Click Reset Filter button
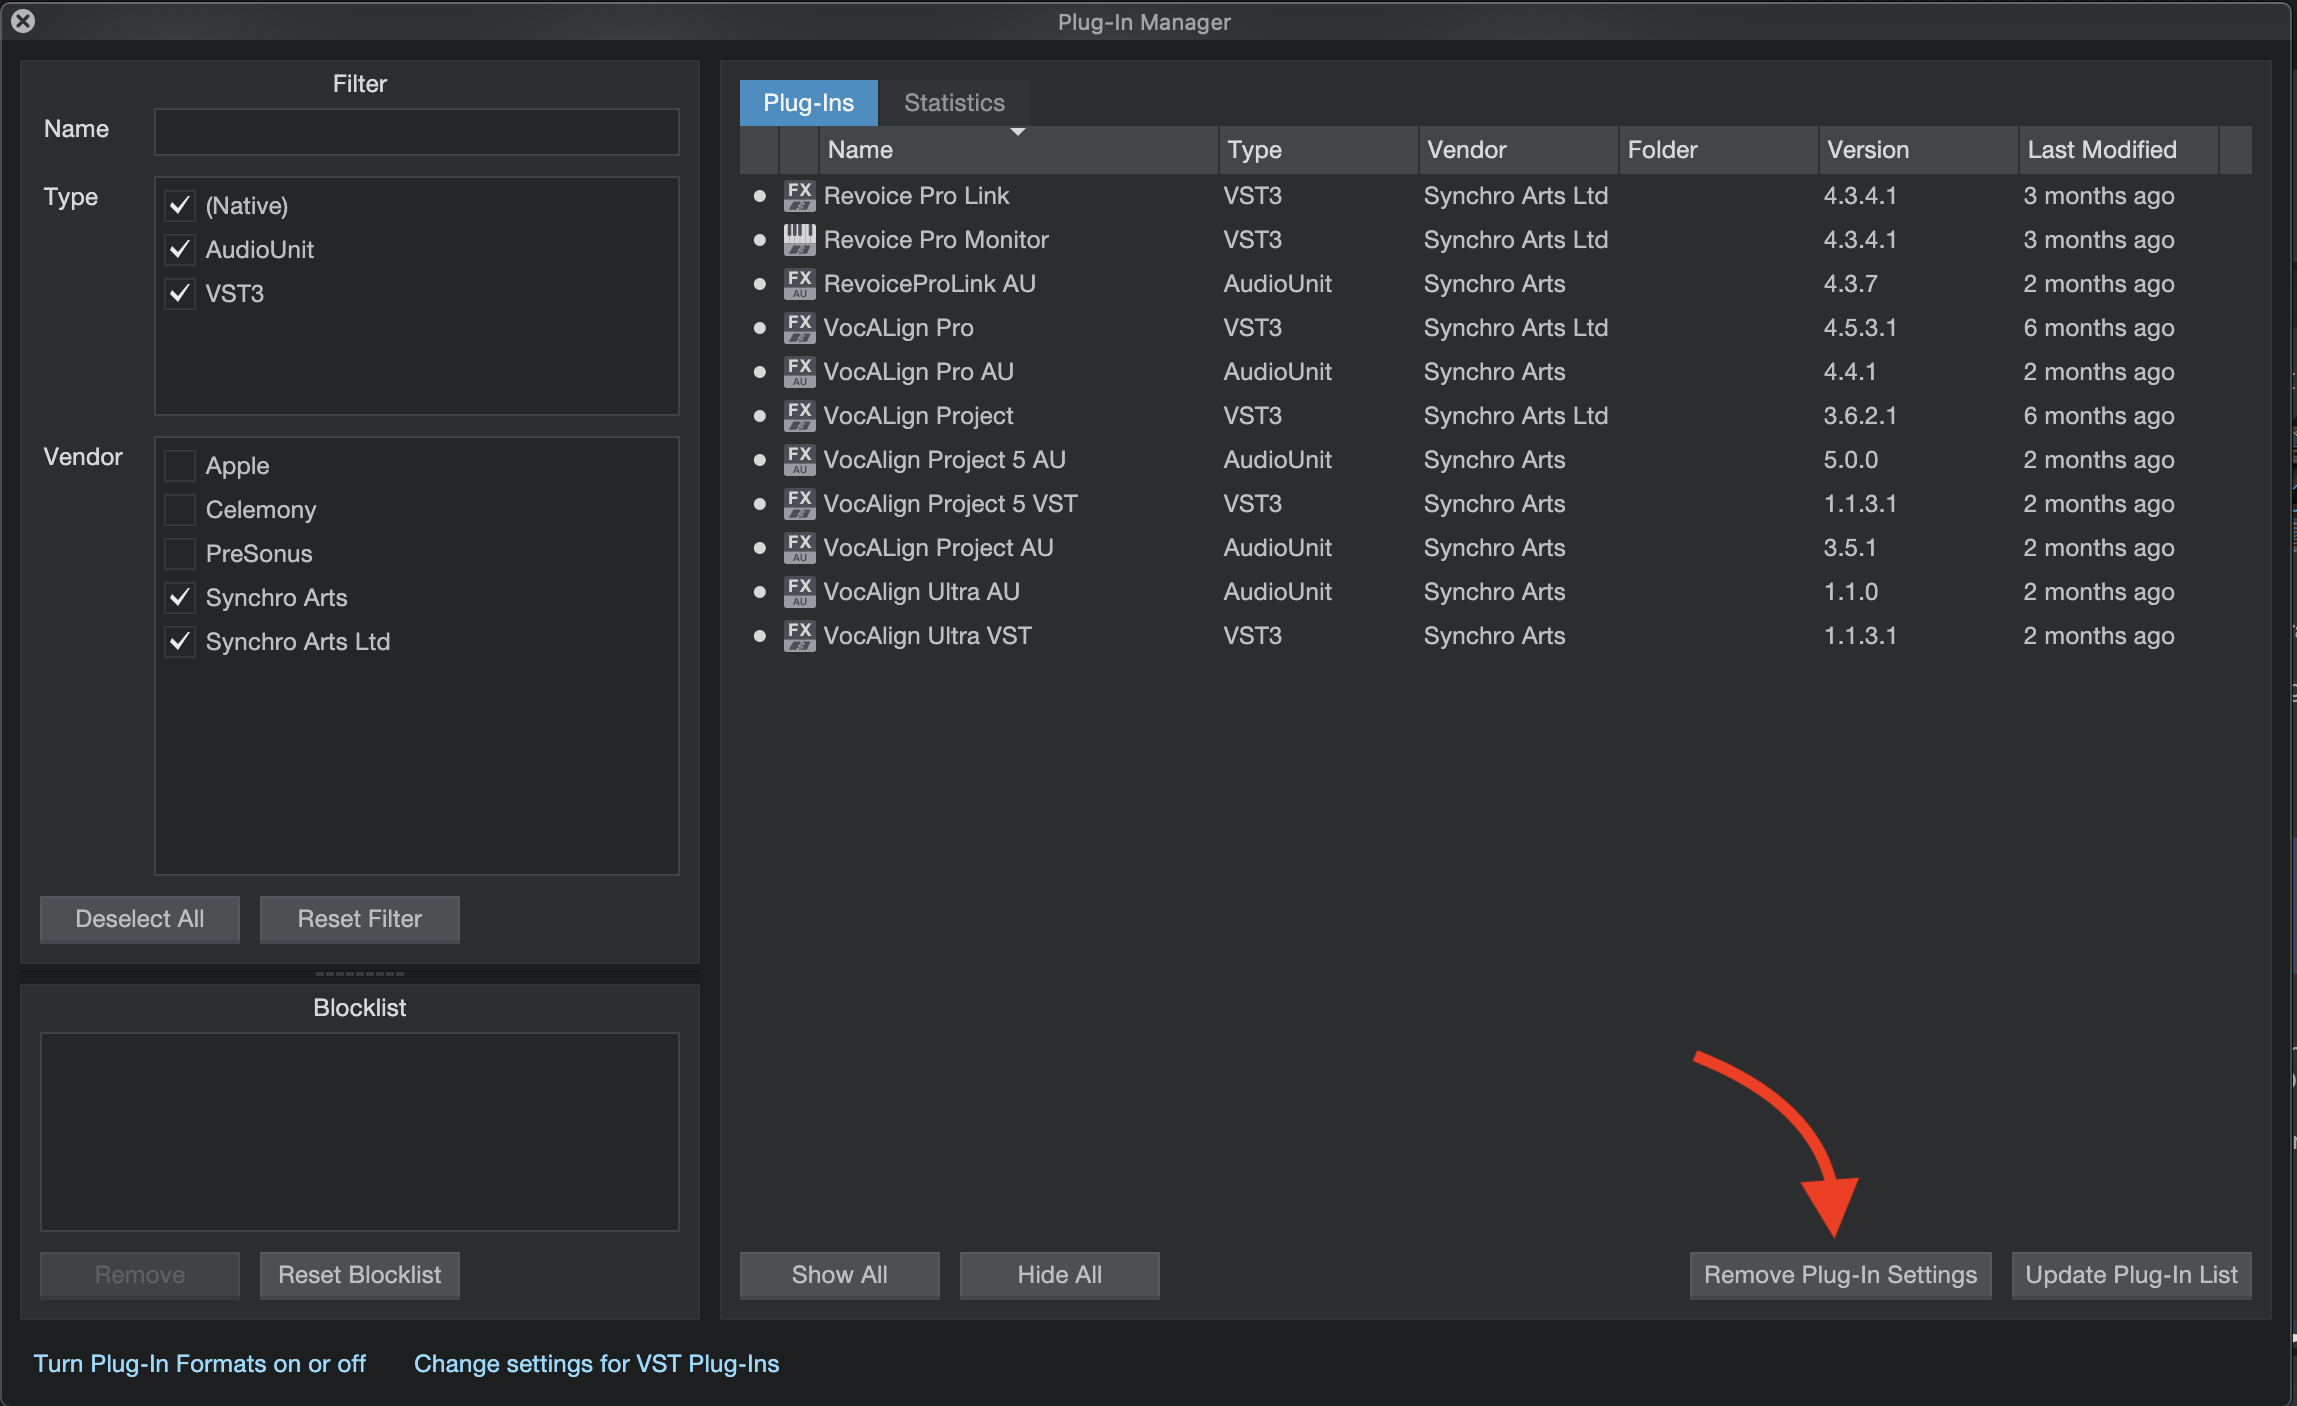This screenshot has height=1406, width=2297. click(360, 919)
